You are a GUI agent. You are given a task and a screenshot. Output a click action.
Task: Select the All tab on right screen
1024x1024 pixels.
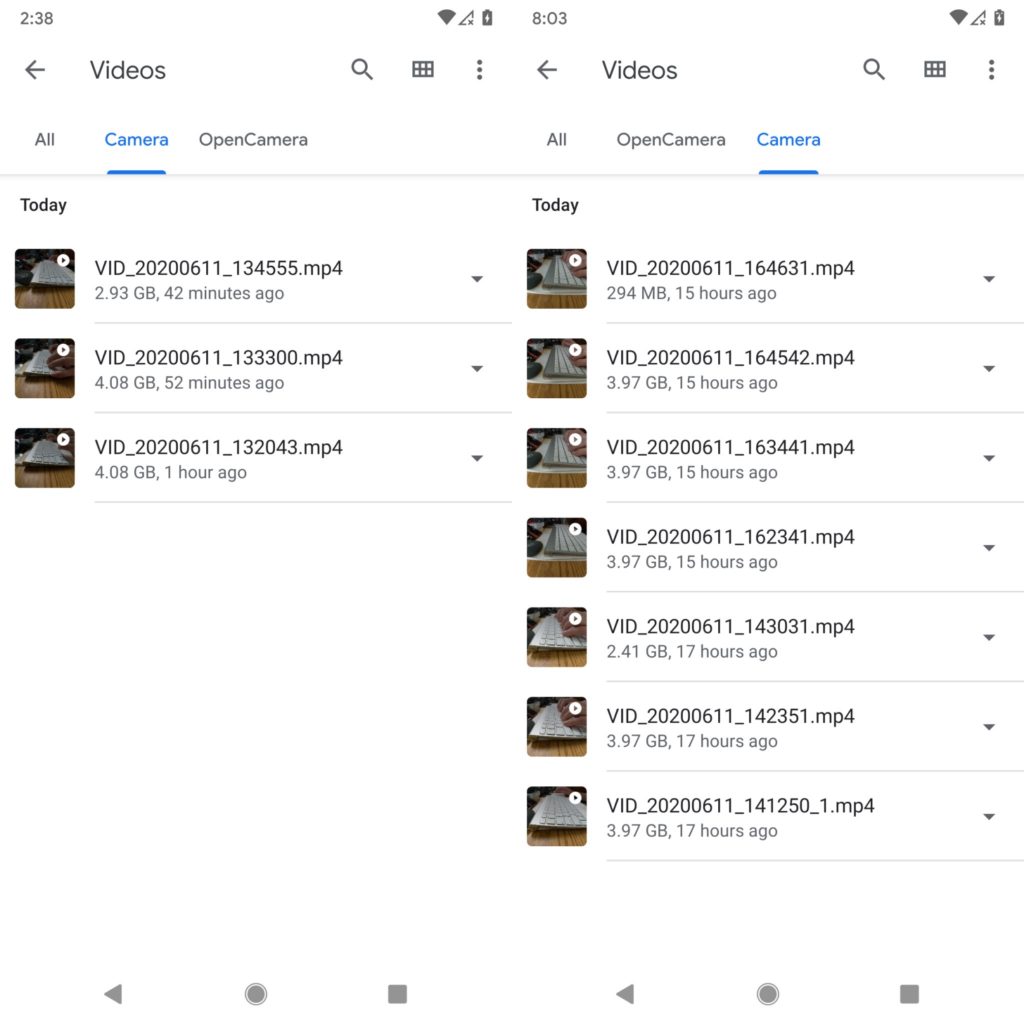tap(556, 140)
